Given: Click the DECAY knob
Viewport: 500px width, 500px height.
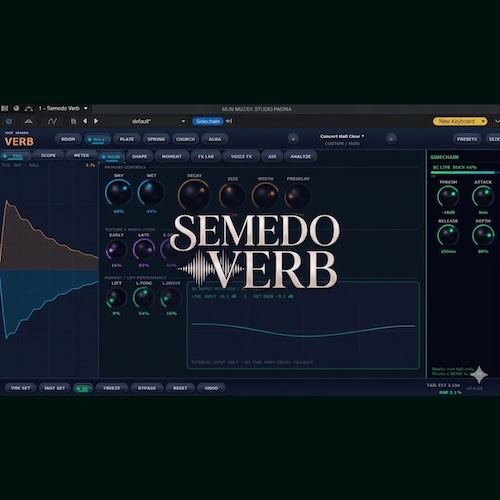Looking at the screenshot, I should click(x=194, y=195).
